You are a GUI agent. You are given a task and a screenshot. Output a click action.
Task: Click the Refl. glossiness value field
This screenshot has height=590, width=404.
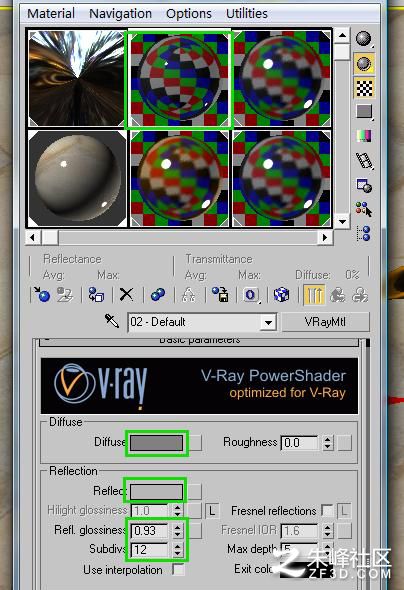click(x=150, y=531)
